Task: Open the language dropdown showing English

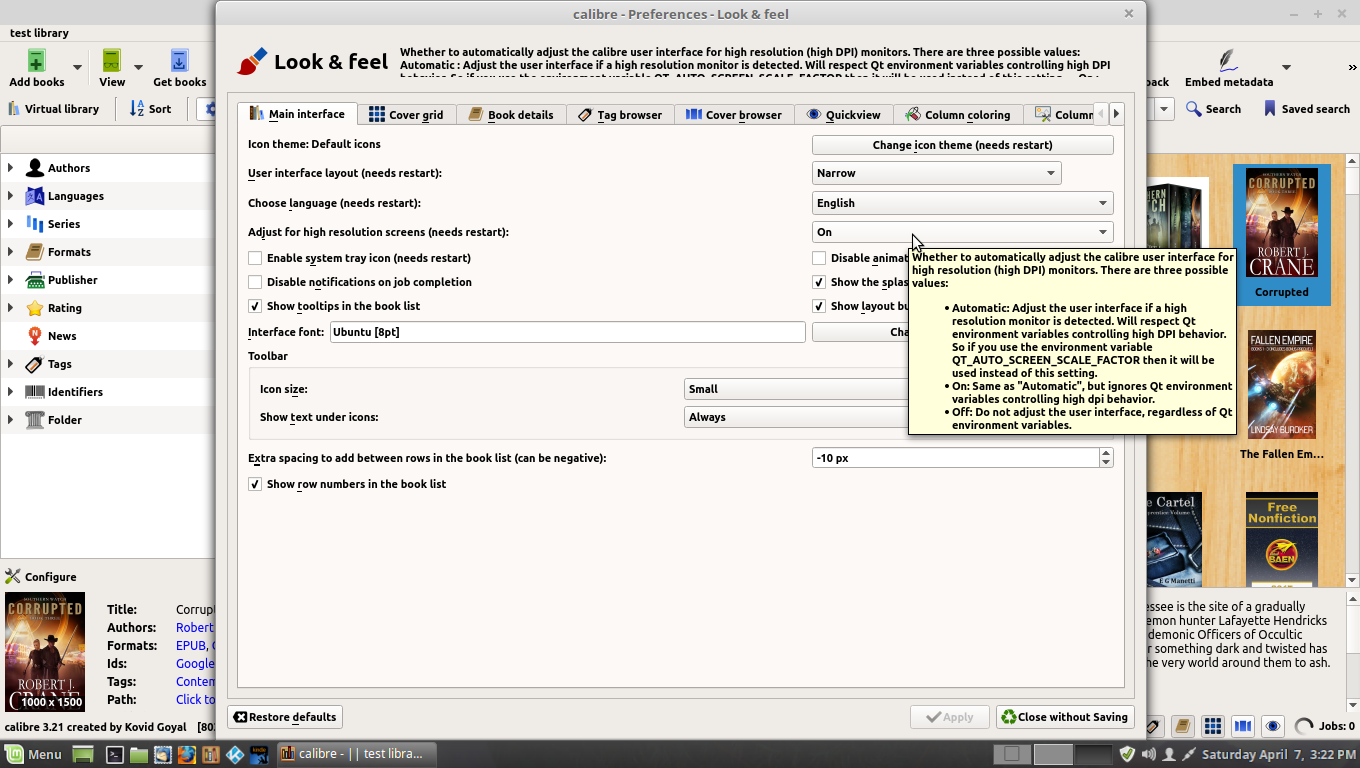Action: 962,203
